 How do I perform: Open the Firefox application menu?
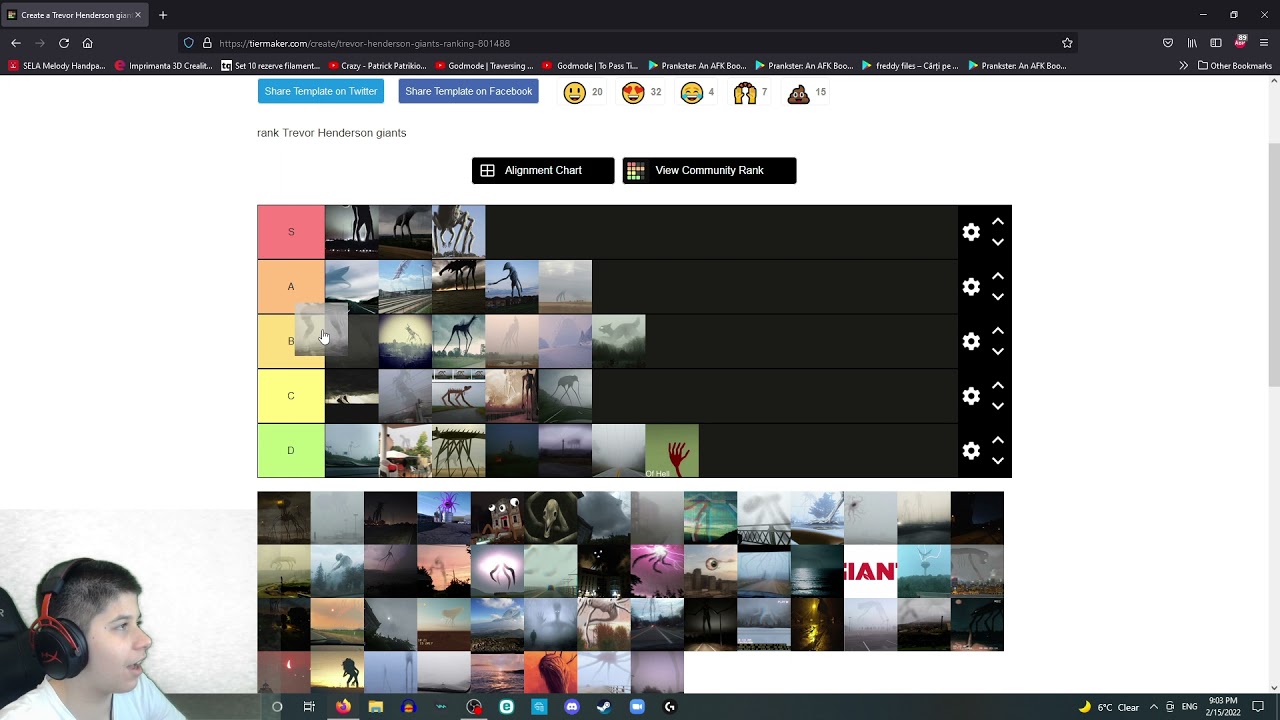[1264, 43]
